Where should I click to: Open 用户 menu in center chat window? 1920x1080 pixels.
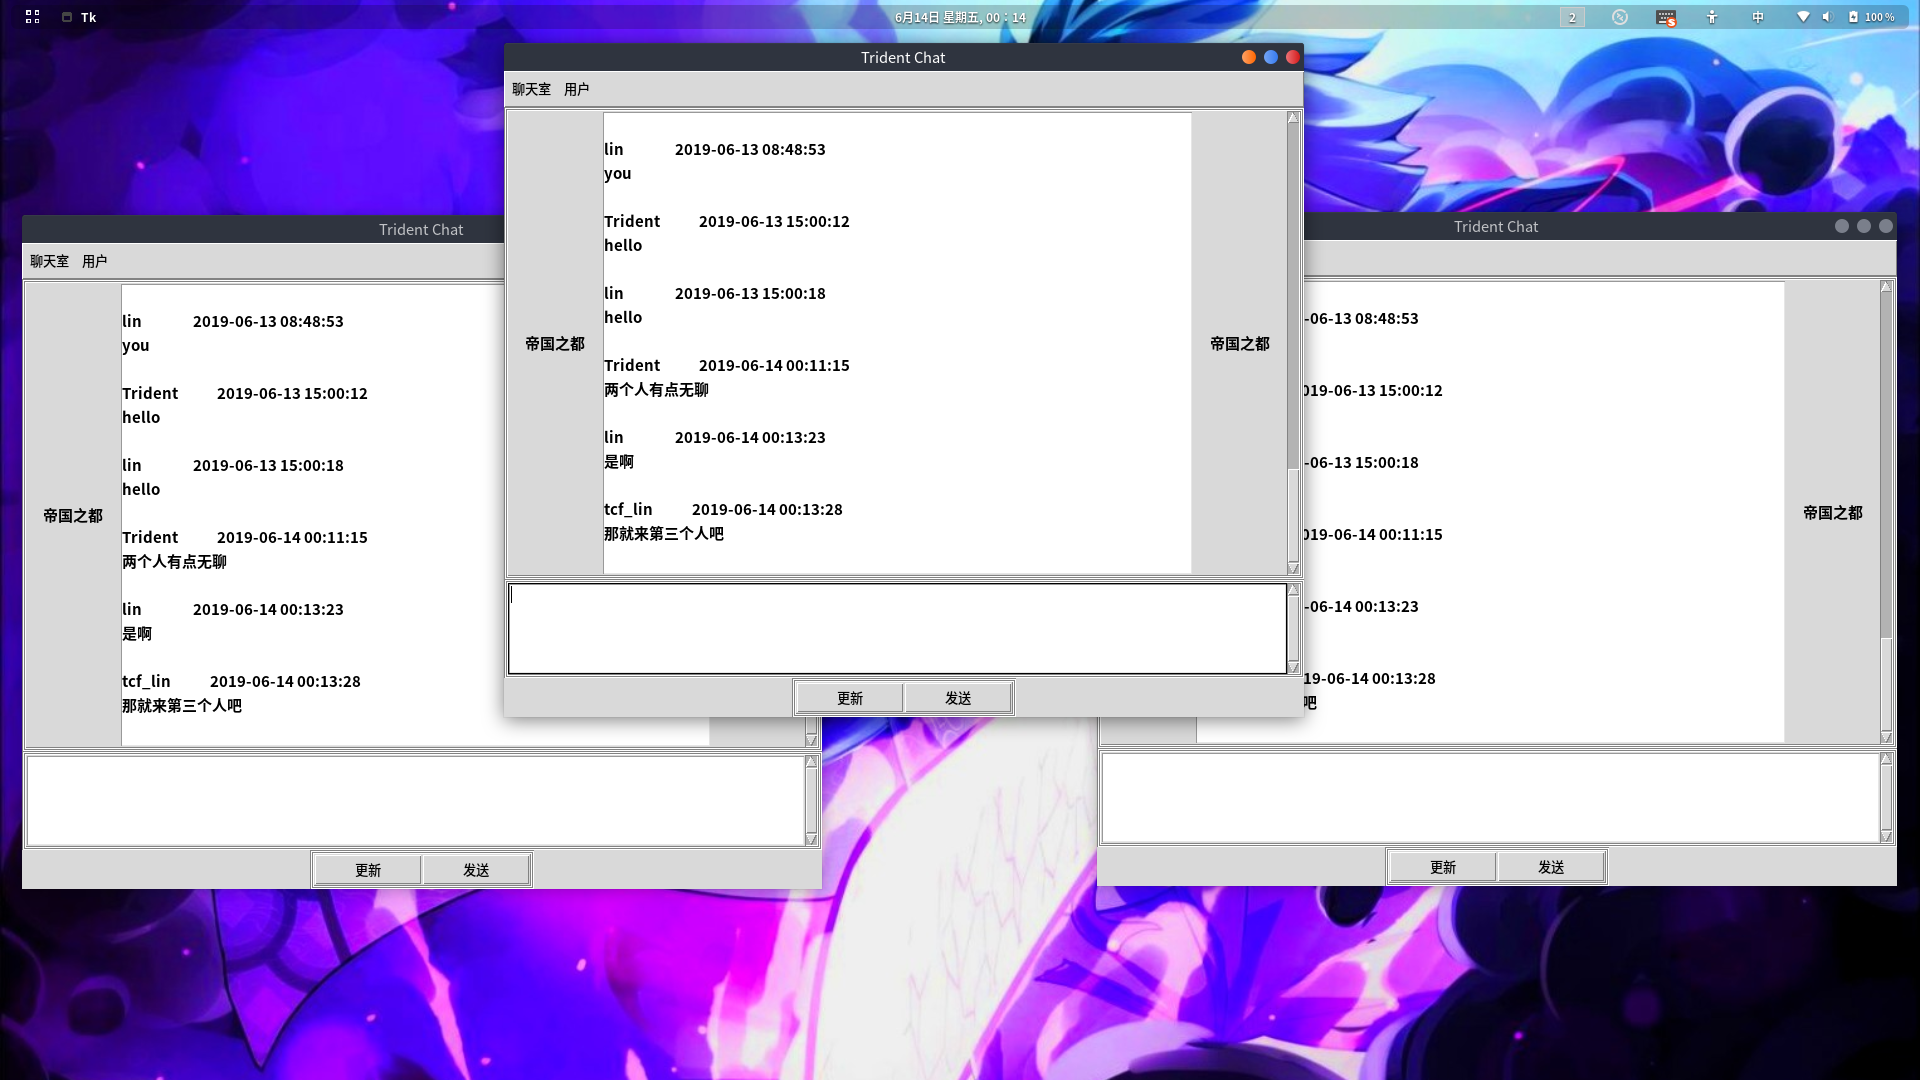click(576, 89)
